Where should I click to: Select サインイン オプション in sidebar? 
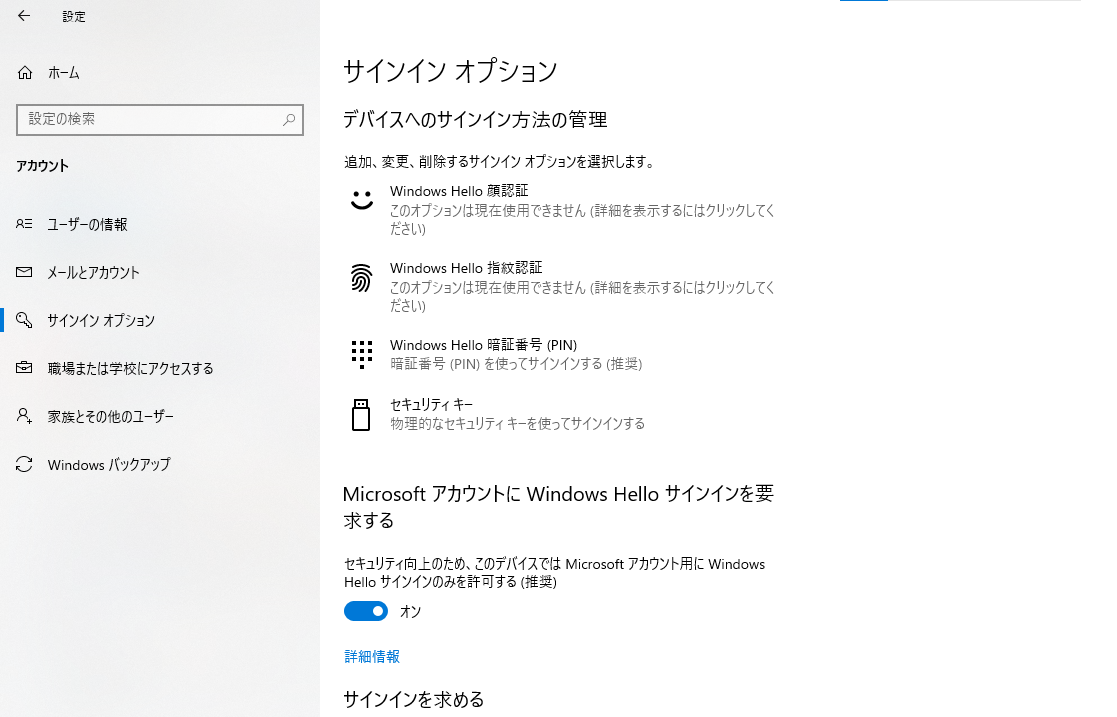click(160, 320)
